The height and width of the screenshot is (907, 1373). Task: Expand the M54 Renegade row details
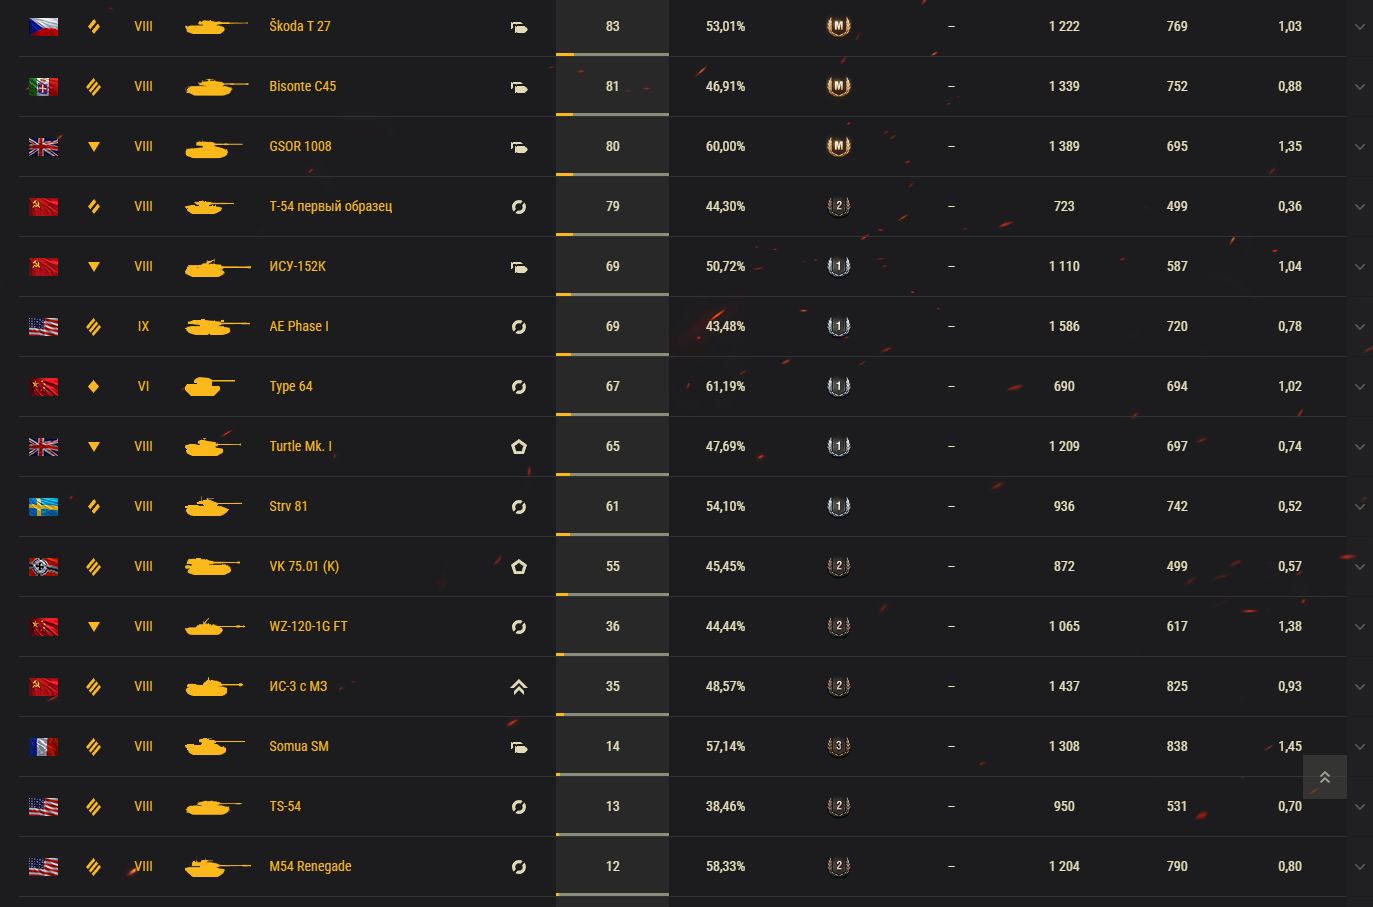(1359, 867)
